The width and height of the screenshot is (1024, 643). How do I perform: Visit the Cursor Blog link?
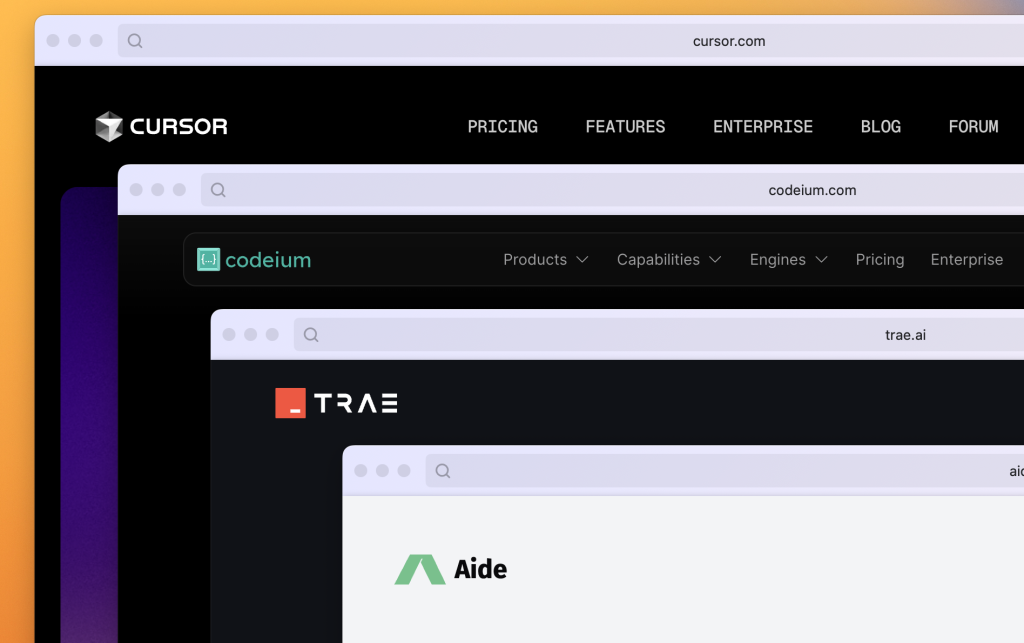pyautogui.click(x=880, y=127)
